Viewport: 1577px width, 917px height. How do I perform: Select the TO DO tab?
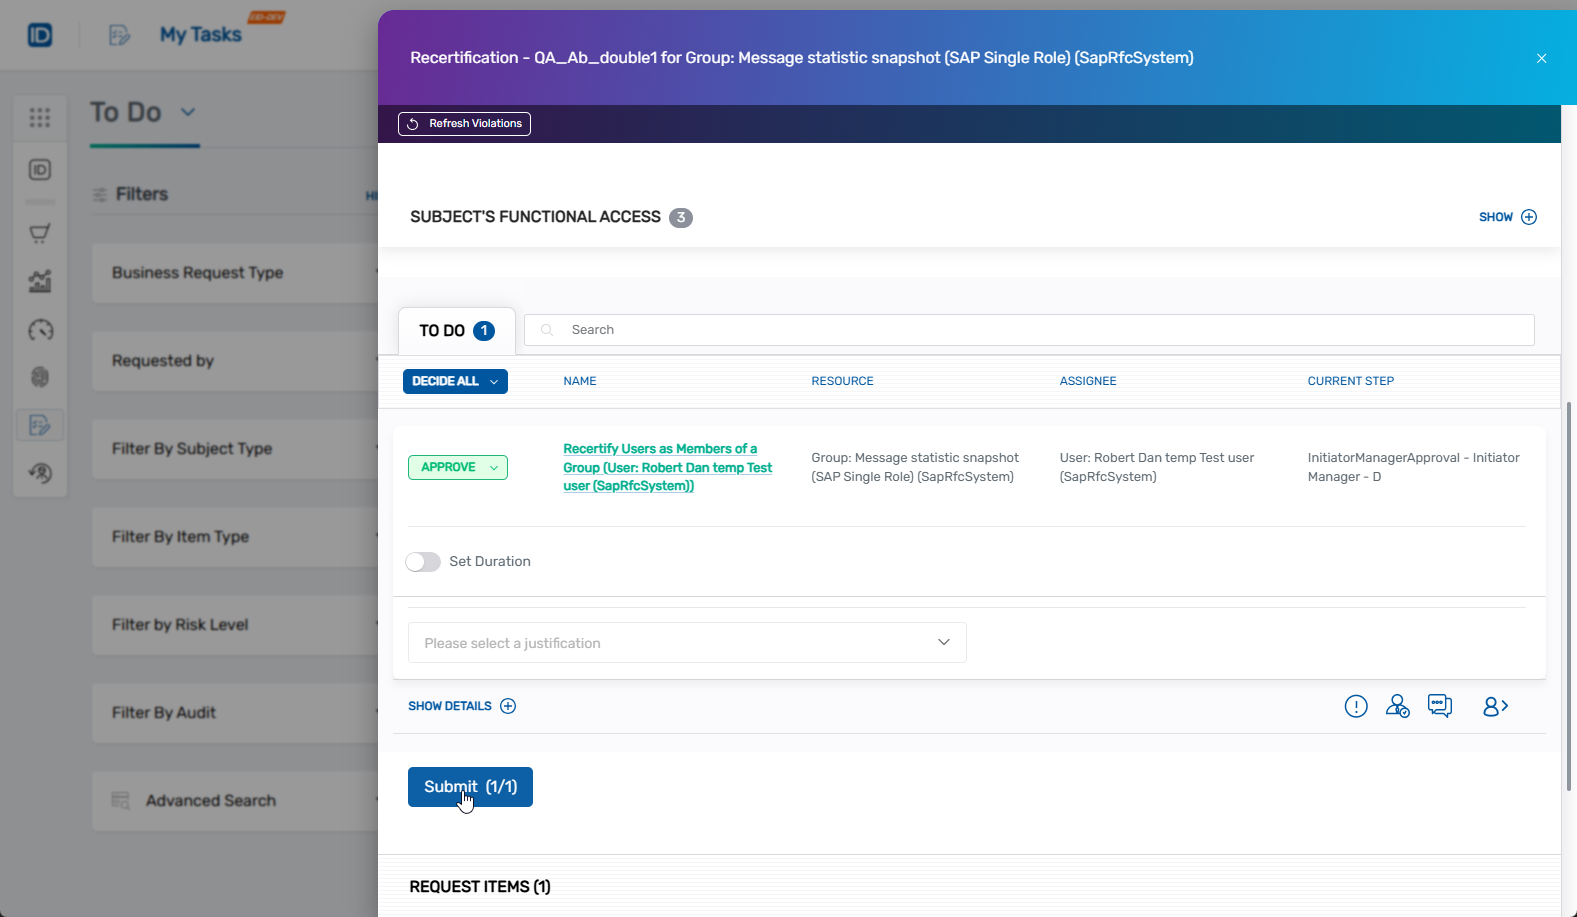(456, 331)
